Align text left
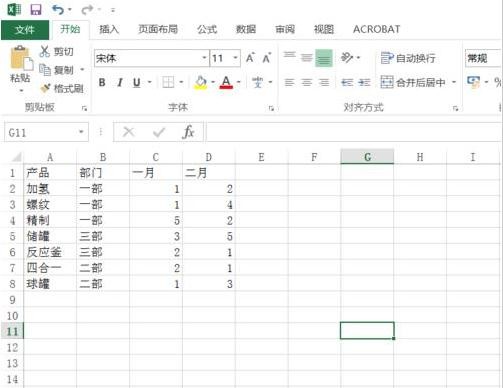503x388 pixels. 289,82
